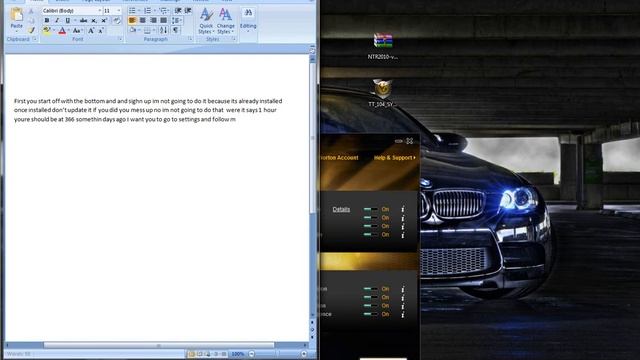Switch to Print Layout view

pyautogui.click(x=191, y=354)
